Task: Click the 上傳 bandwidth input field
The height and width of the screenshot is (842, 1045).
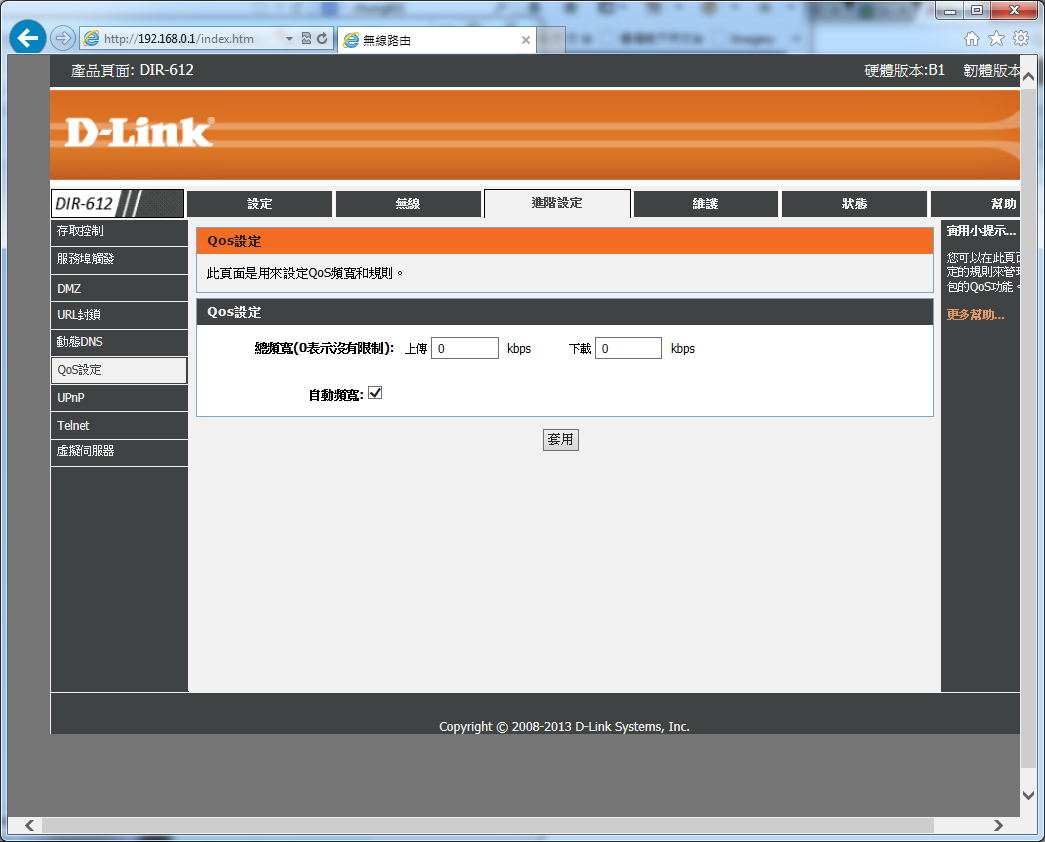Action: click(x=464, y=348)
